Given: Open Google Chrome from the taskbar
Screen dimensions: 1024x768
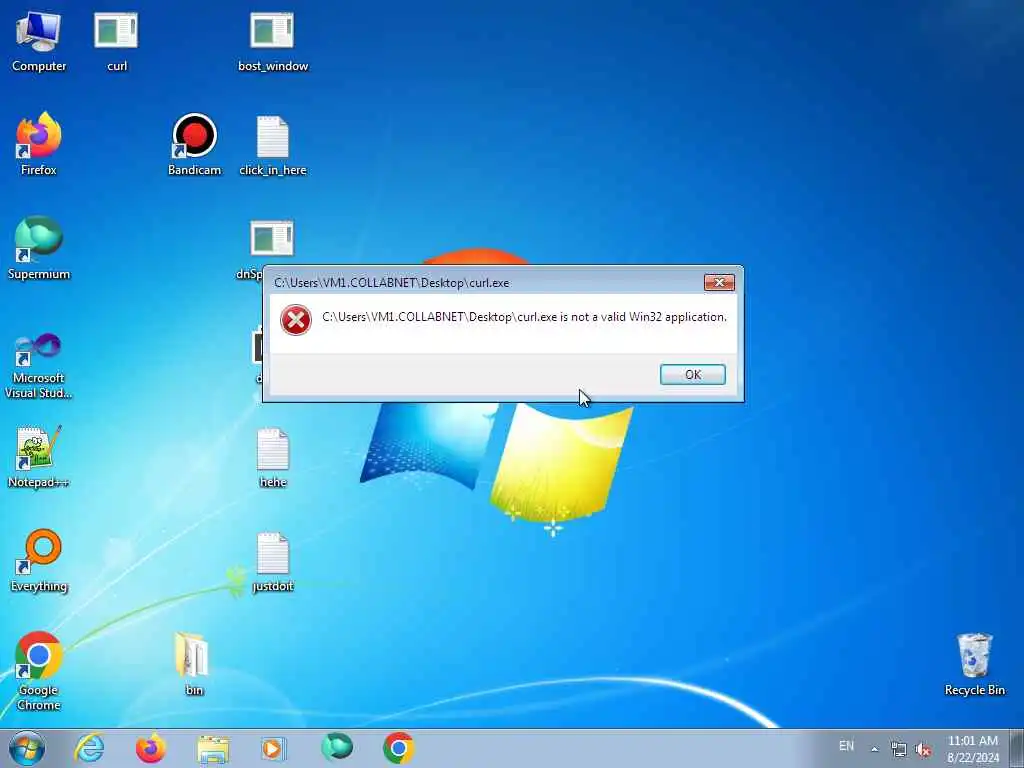Looking at the screenshot, I should pos(398,748).
